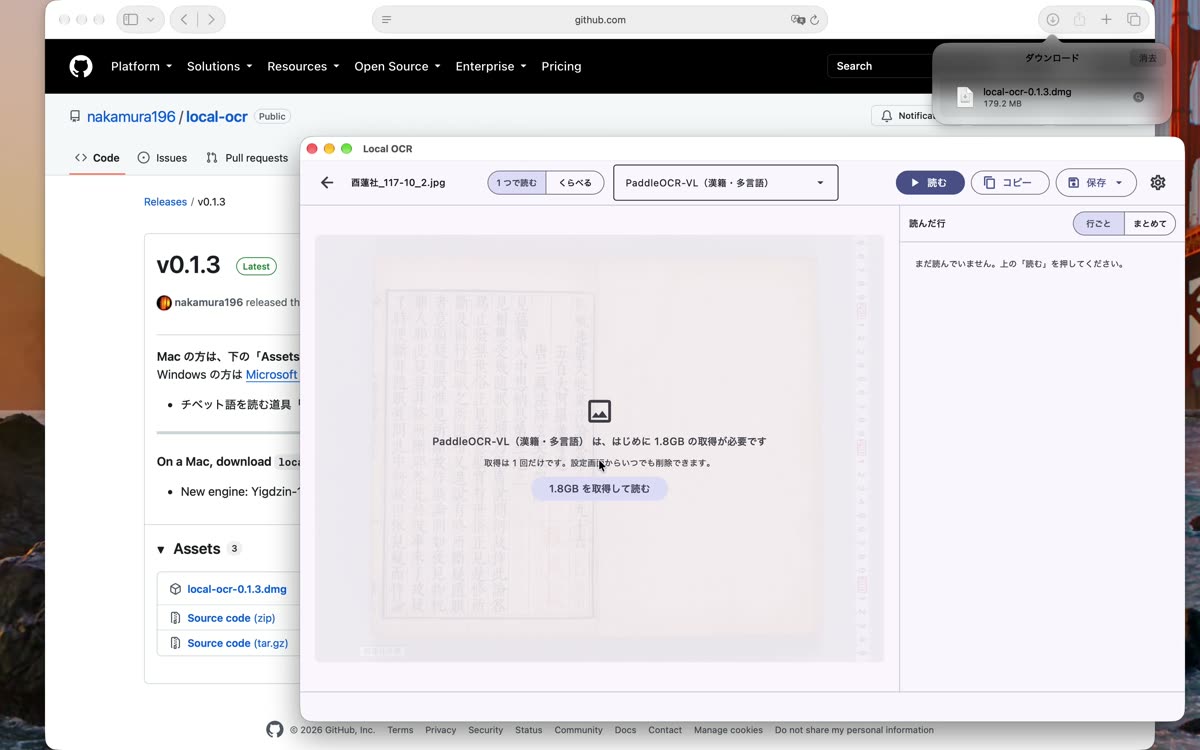Click 消去 to clear downloads list

[x=1147, y=58]
